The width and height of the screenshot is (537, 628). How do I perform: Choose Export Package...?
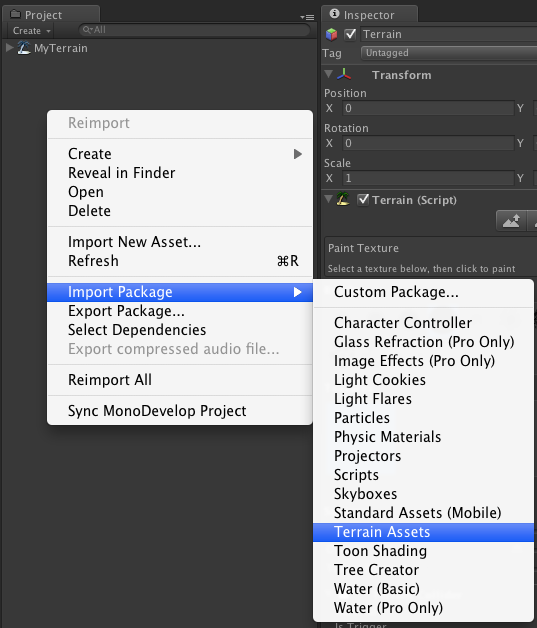pyautogui.click(x=180, y=311)
